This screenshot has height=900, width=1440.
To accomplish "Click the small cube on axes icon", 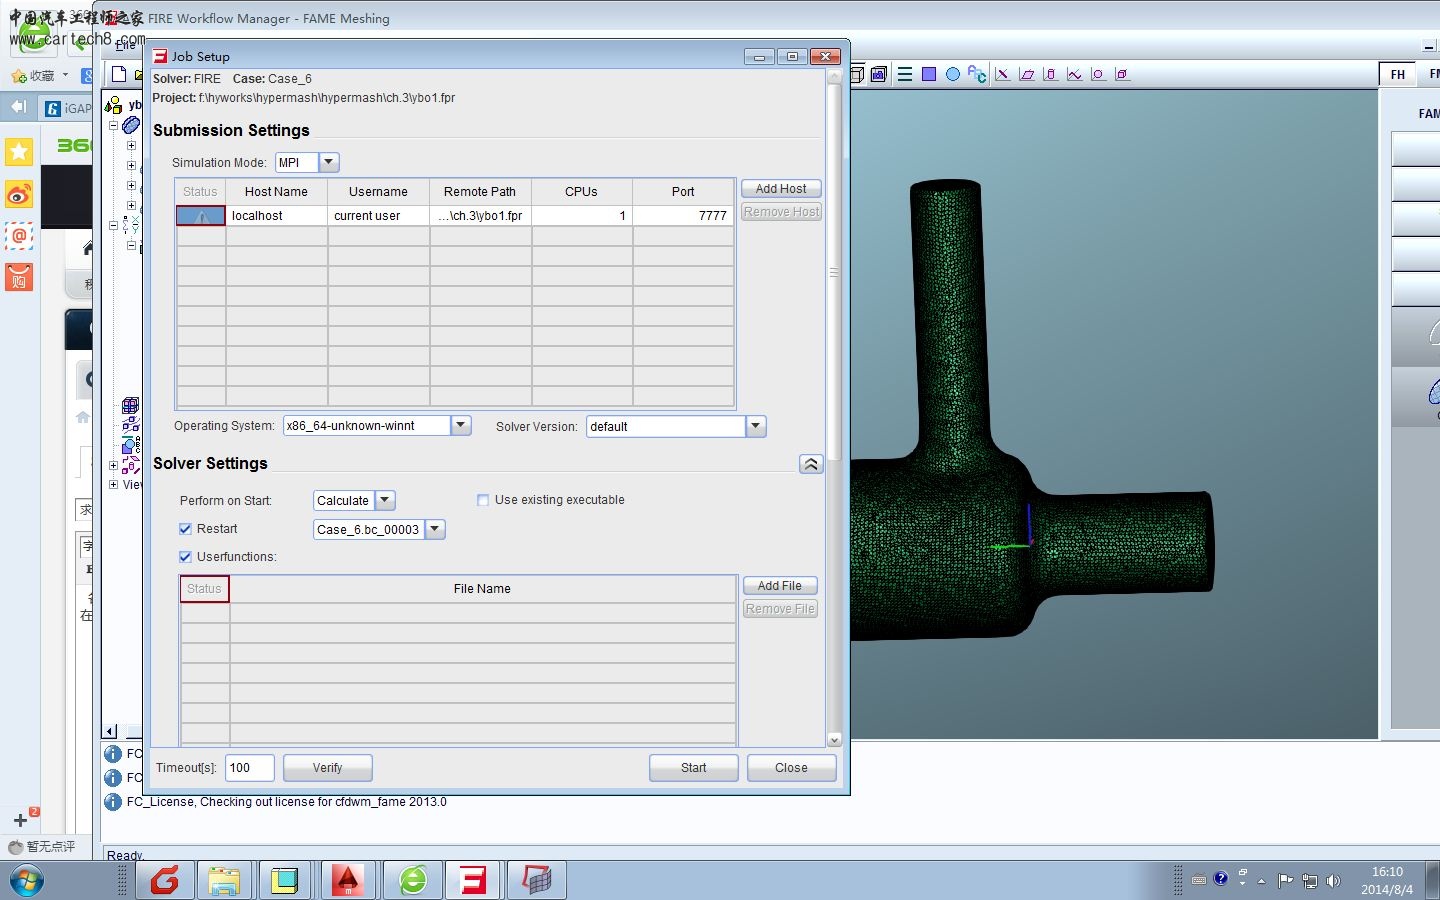I will tap(1122, 74).
